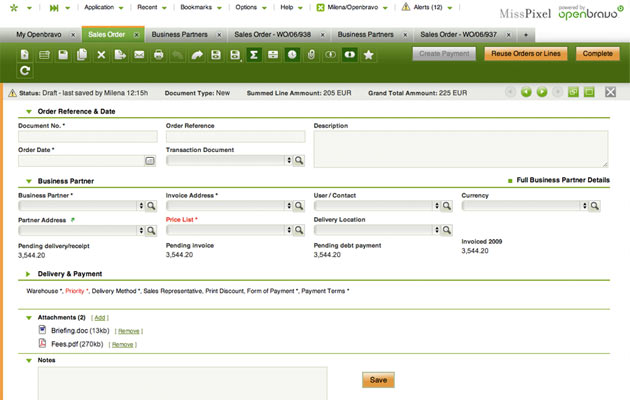Viewport: 630px width, 400px height.
Task: Expand the Delivery & Payment section
Action: [28, 274]
